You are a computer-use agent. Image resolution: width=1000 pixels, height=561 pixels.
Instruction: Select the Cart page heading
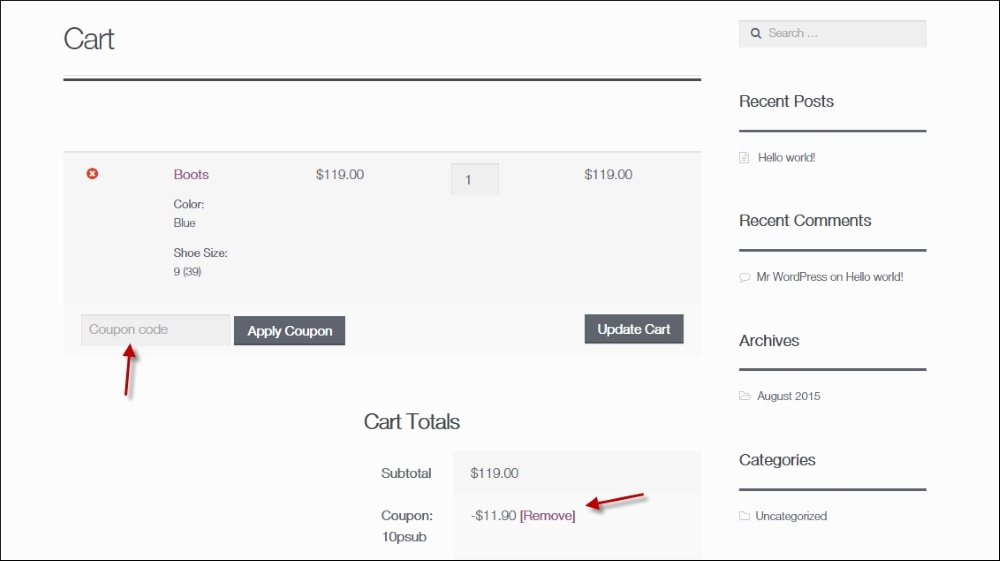coord(89,39)
